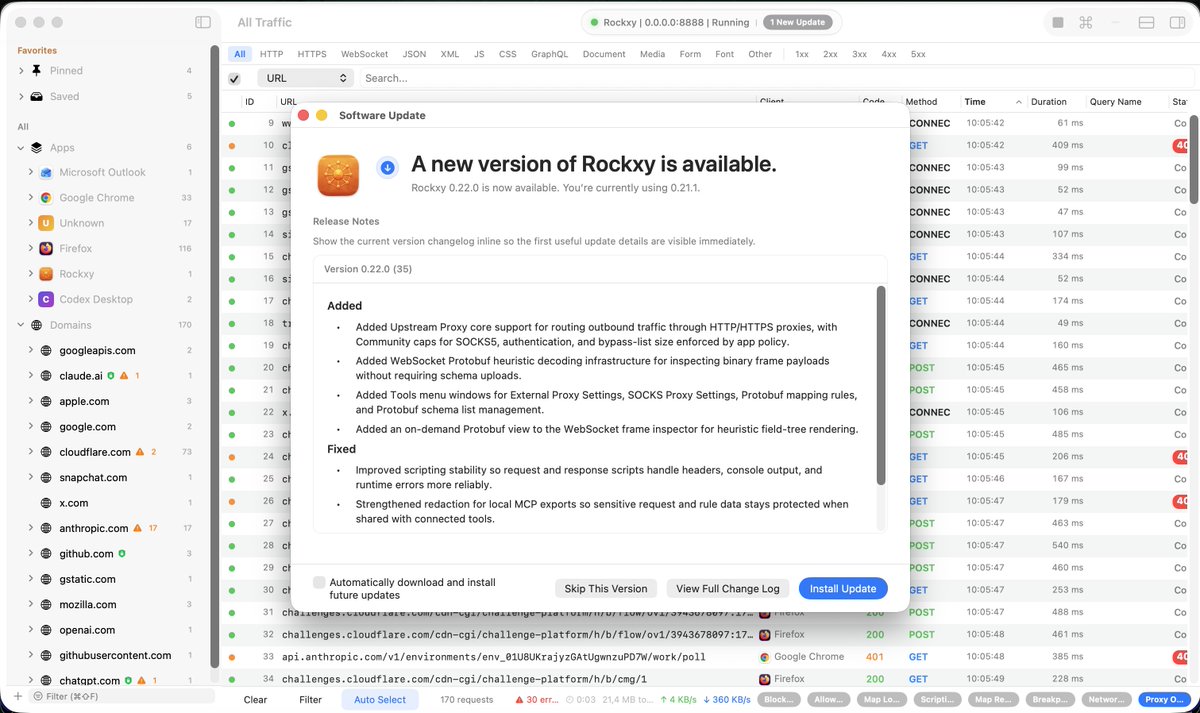
Task: Expand the googleapis.com domain entry
Action: (x=31, y=351)
